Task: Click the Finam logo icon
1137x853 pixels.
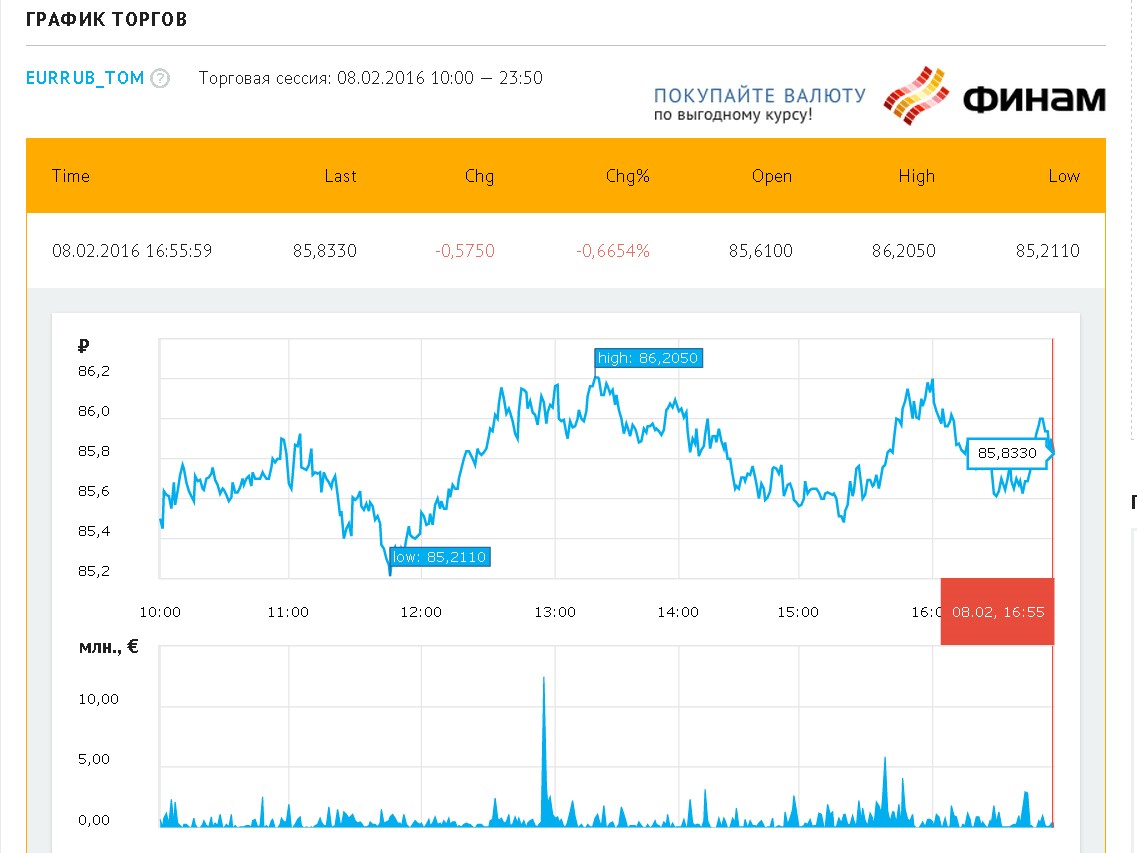Action: (915, 96)
